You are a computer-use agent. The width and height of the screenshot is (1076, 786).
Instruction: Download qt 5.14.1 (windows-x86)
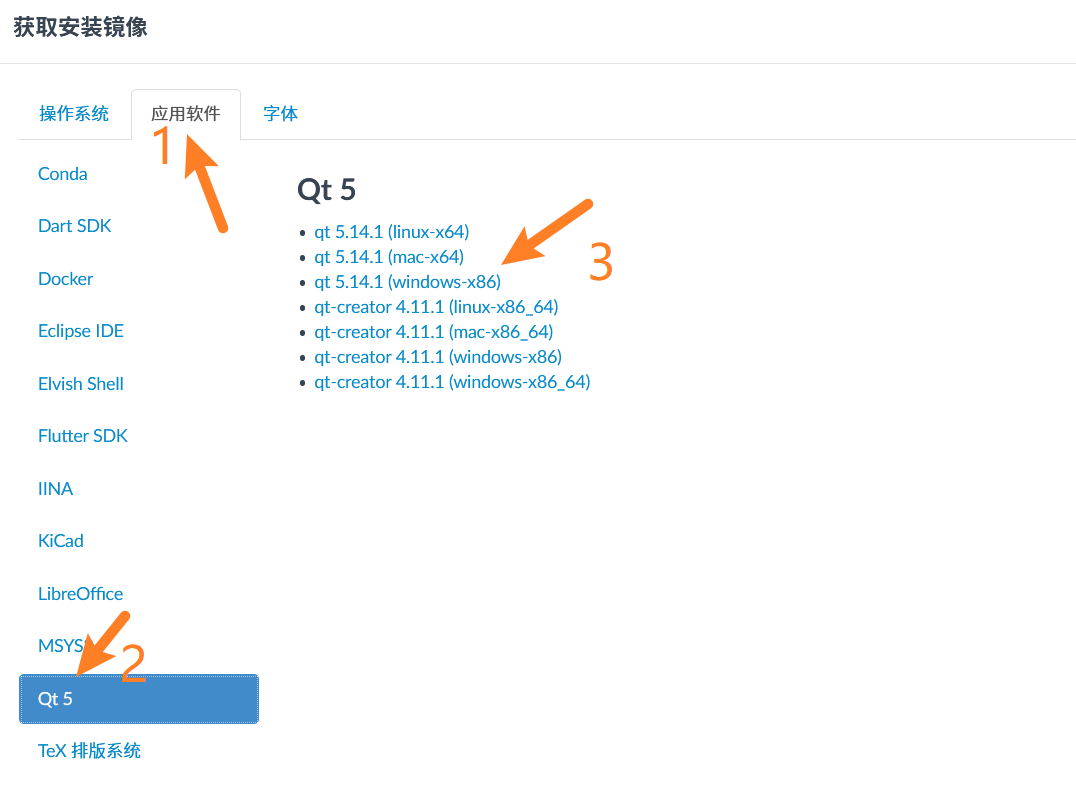click(408, 282)
